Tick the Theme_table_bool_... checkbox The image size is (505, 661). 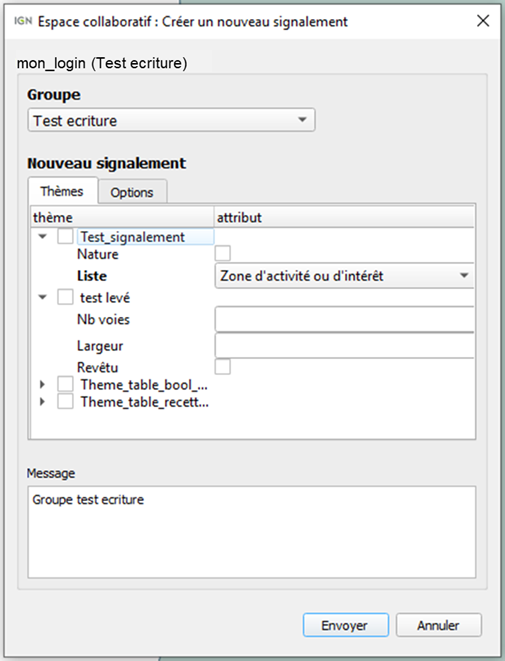pyautogui.click(x=65, y=384)
